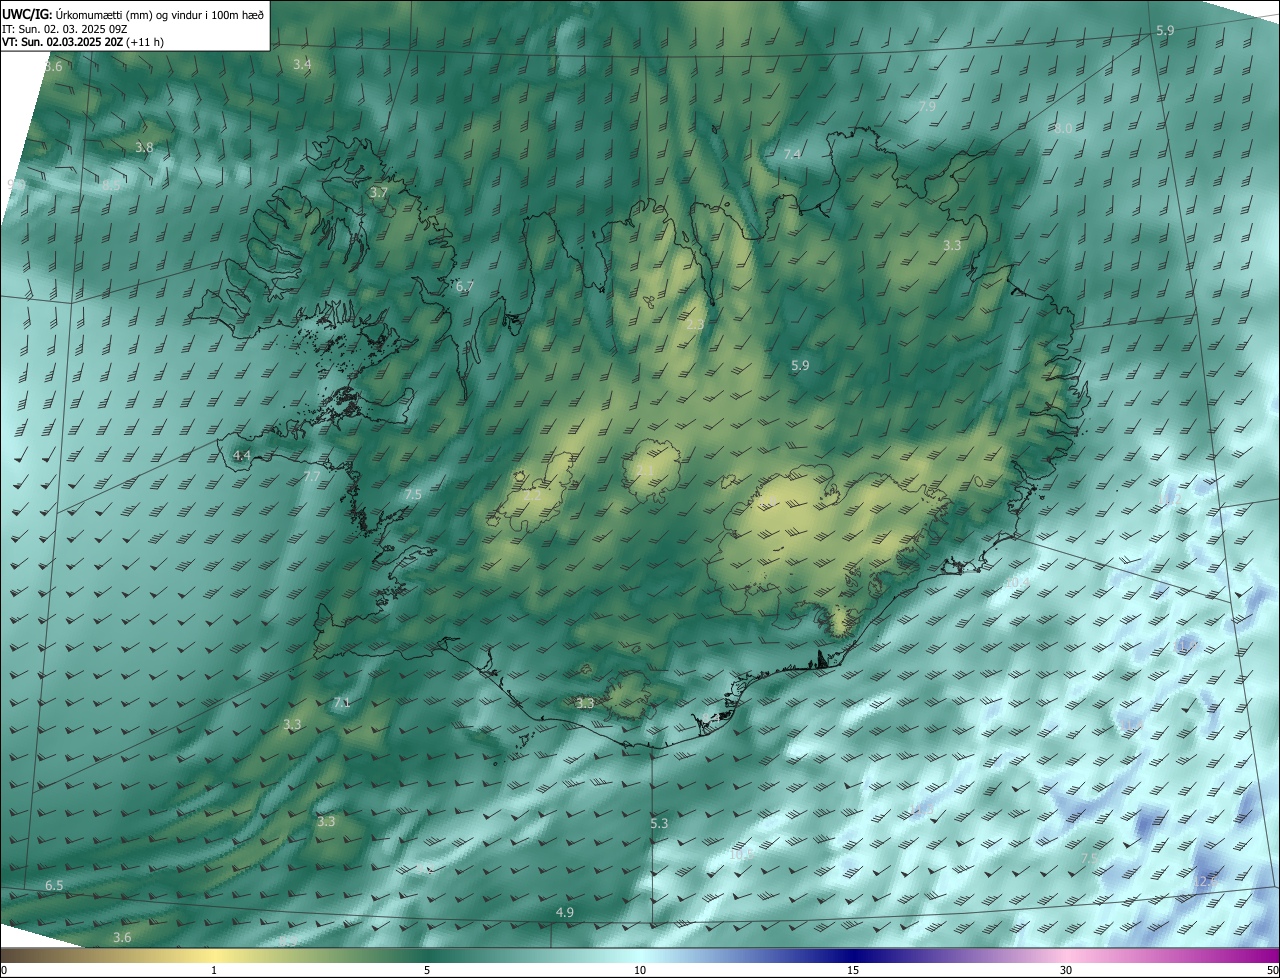1280x978 pixels.
Task: Click the 7.7 value label
Action: coord(312,477)
